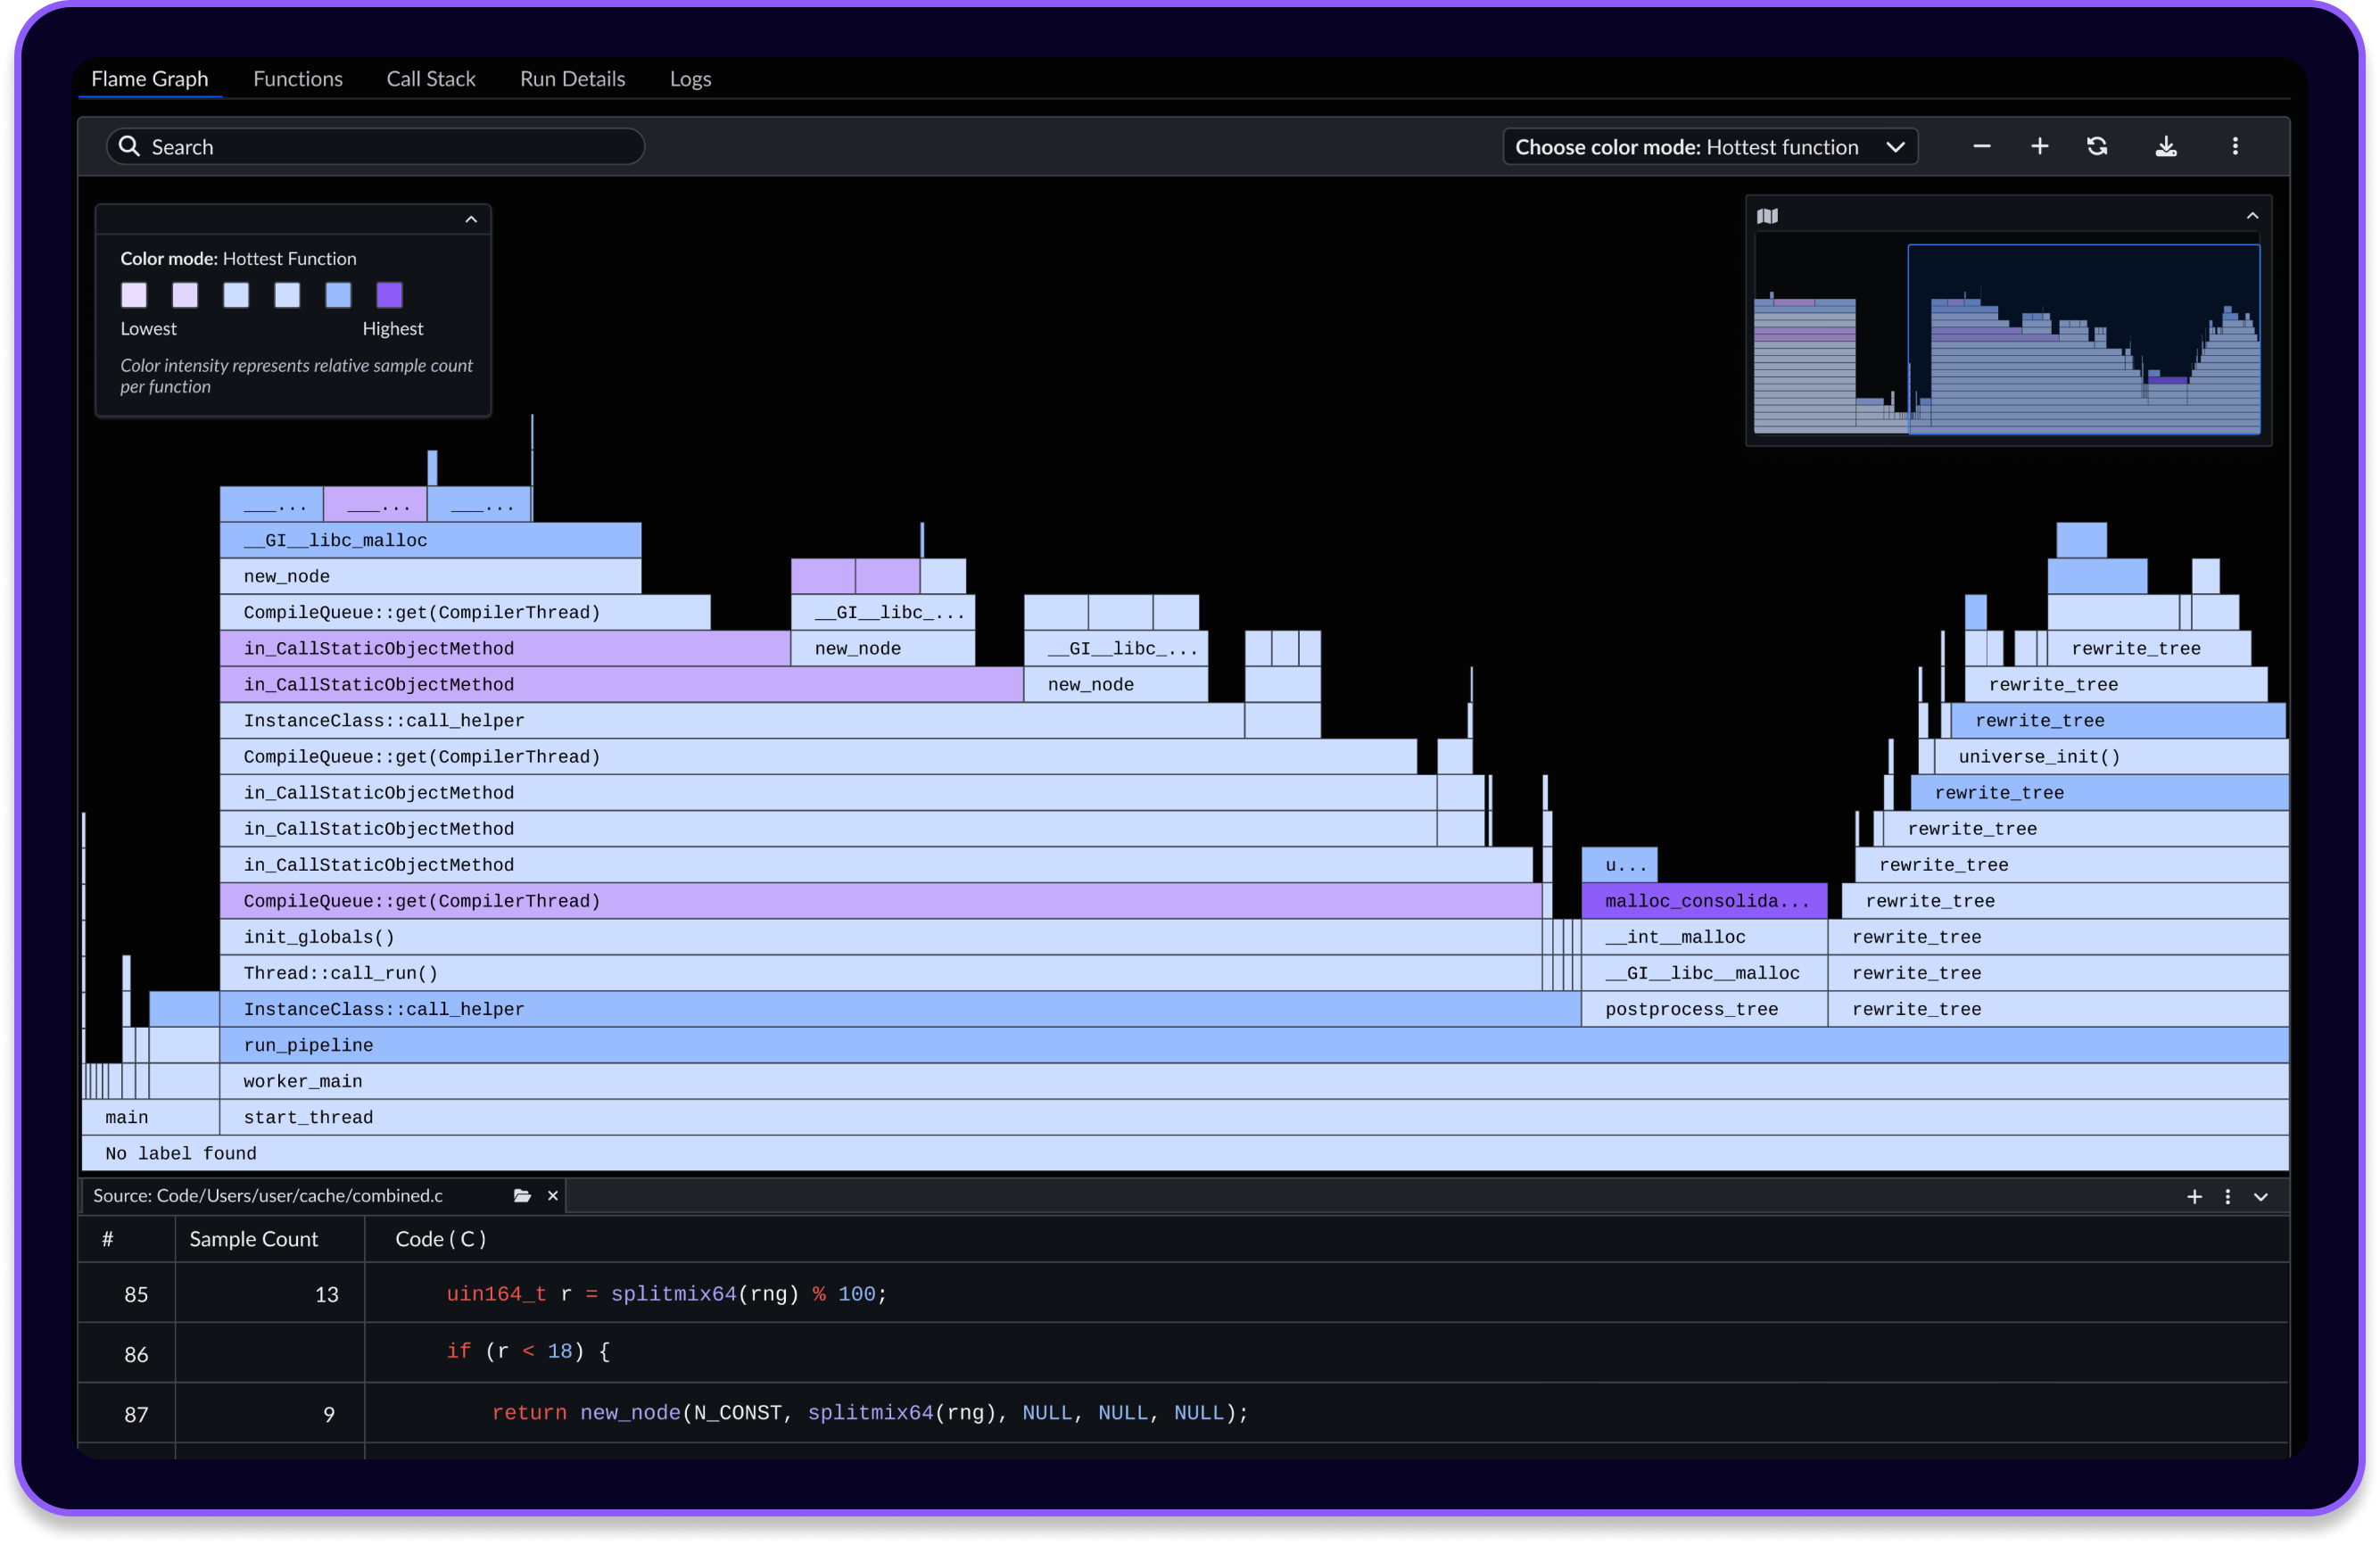Open source file using folder icon in source bar

coord(522,1195)
